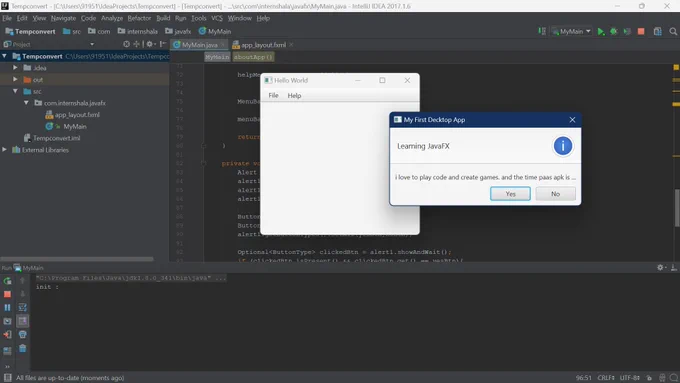This screenshot has height=383, width=680.
Task: Click the internshala breadcrumb in navigation bar
Action: (137, 31)
